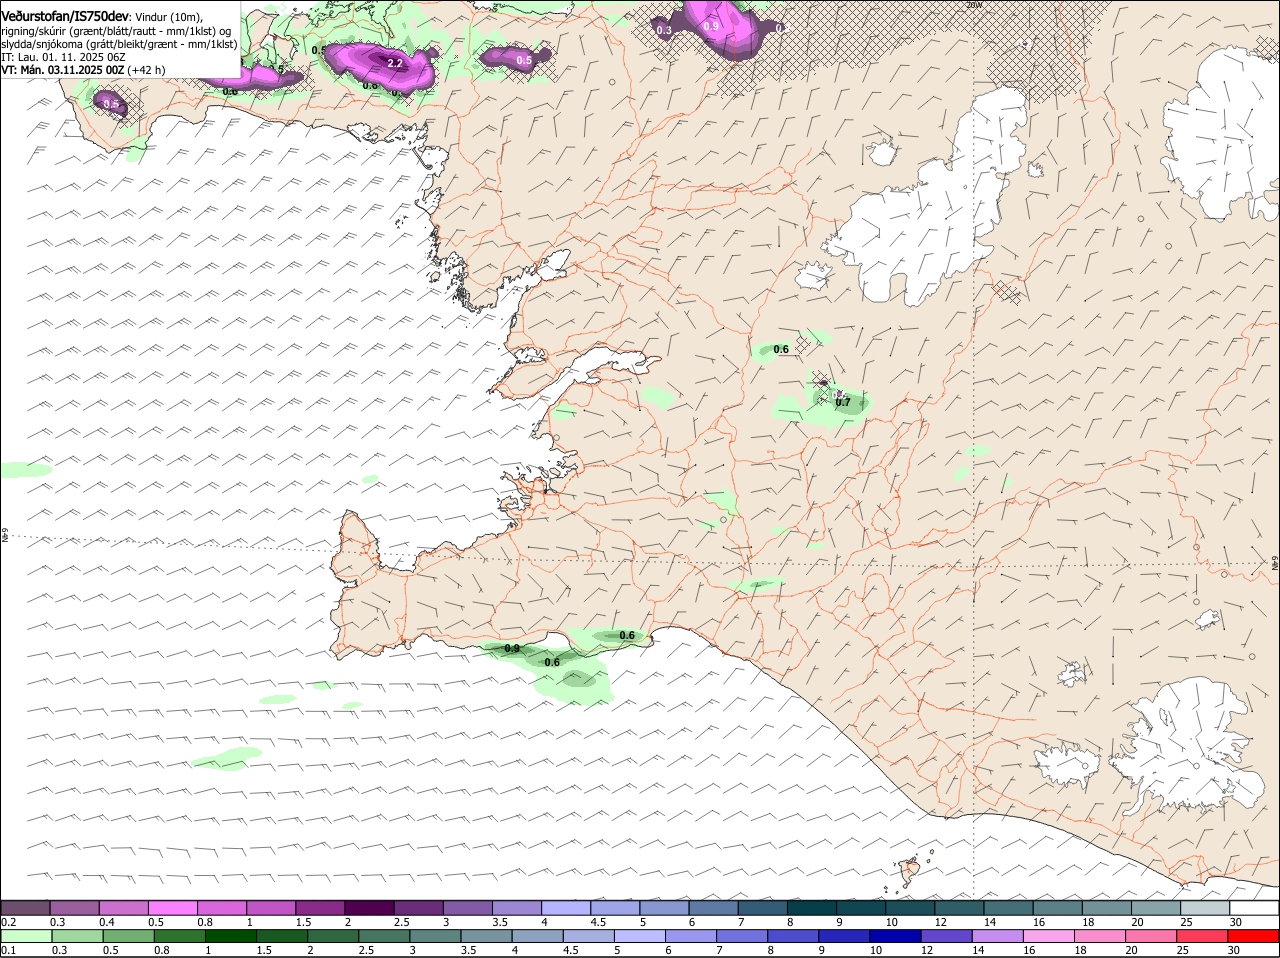The height and width of the screenshot is (958, 1280).
Task: Click the 'VT: Mán. 03.11.2025 00Z' valid time
Action: click(x=62, y=70)
